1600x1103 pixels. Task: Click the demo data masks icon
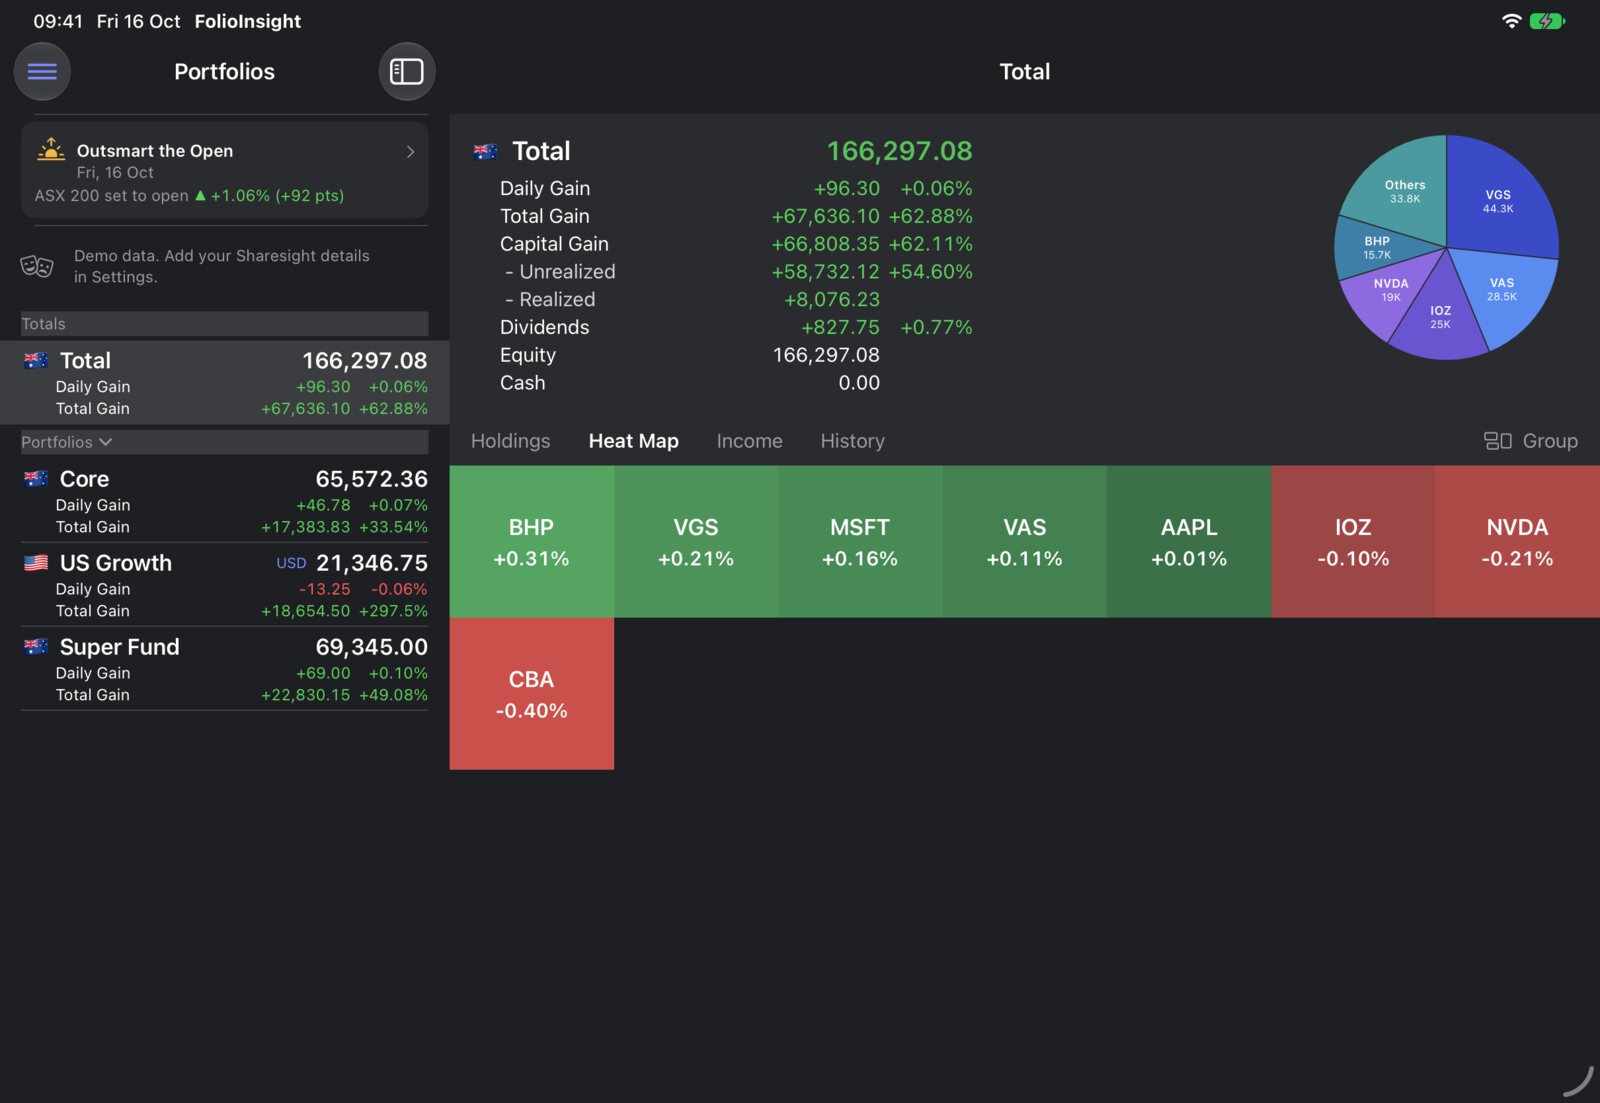coord(37,266)
